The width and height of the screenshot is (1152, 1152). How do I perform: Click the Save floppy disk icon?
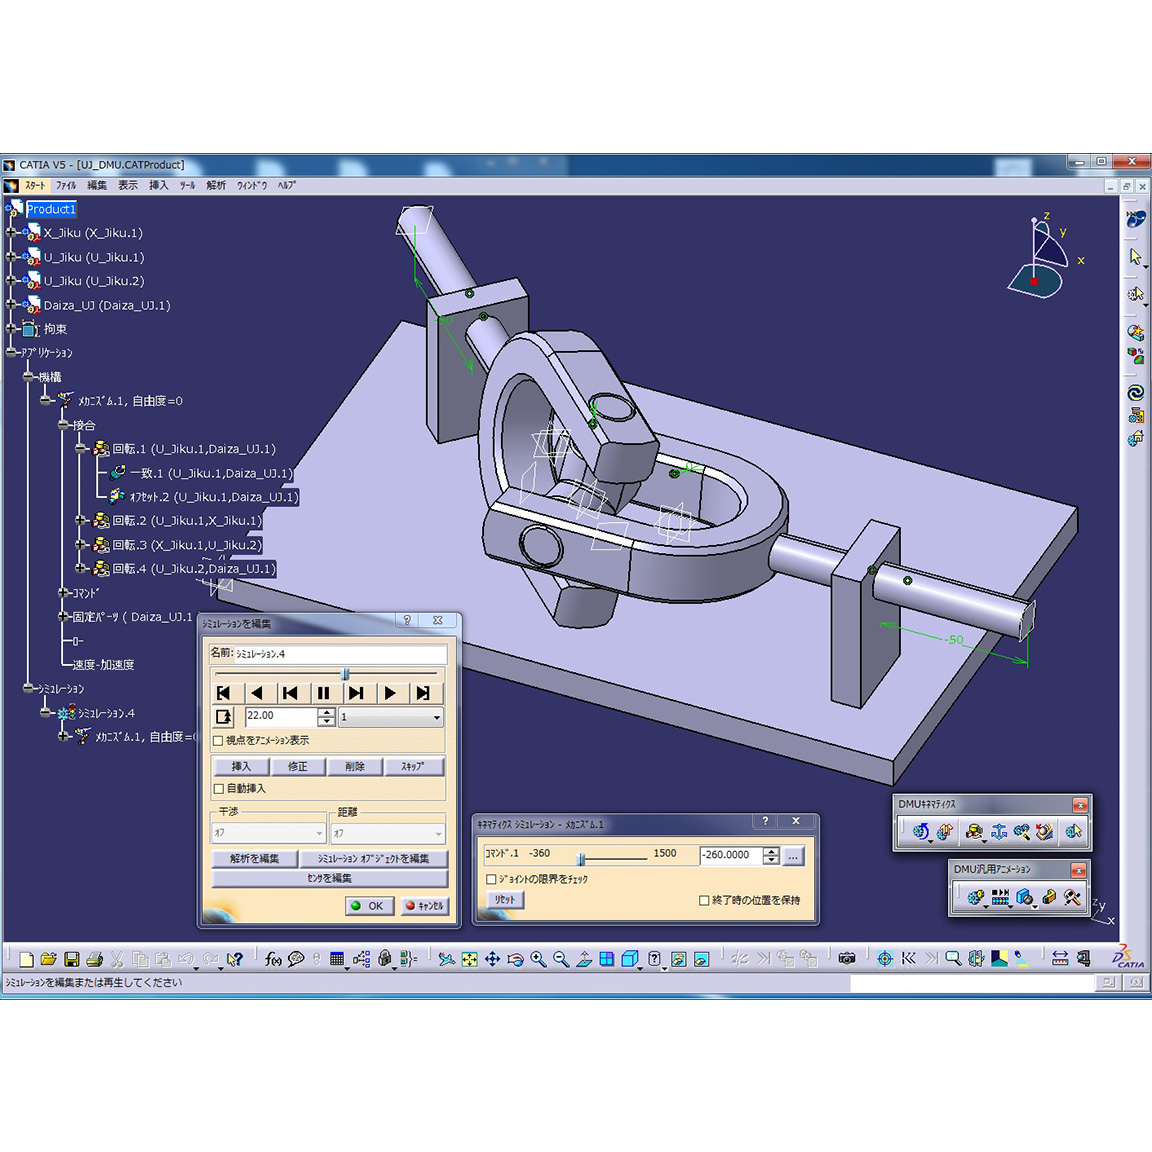click(71, 959)
